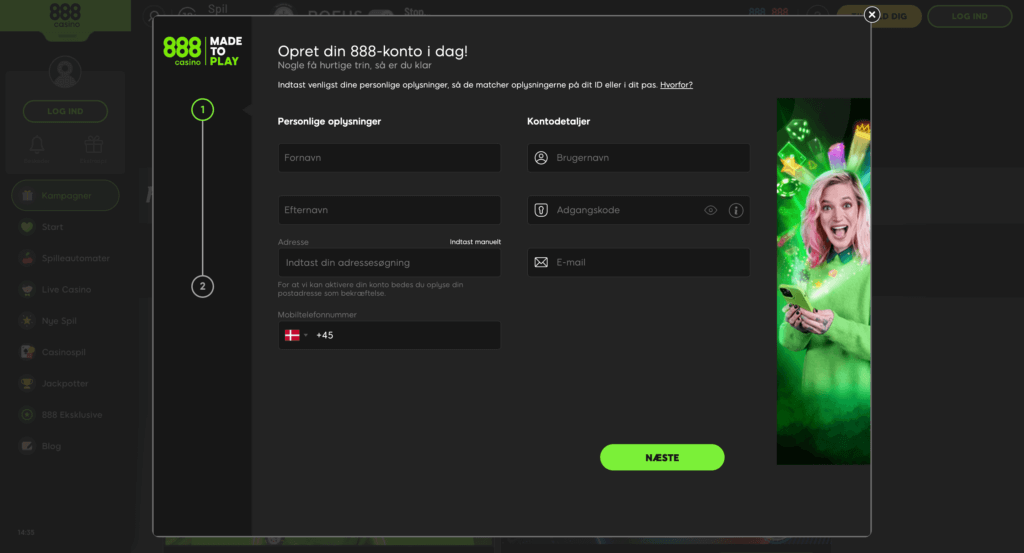Open Casinospil in the sidebar
Image resolution: width=1024 pixels, height=553 pixels.
coord(65,353)
